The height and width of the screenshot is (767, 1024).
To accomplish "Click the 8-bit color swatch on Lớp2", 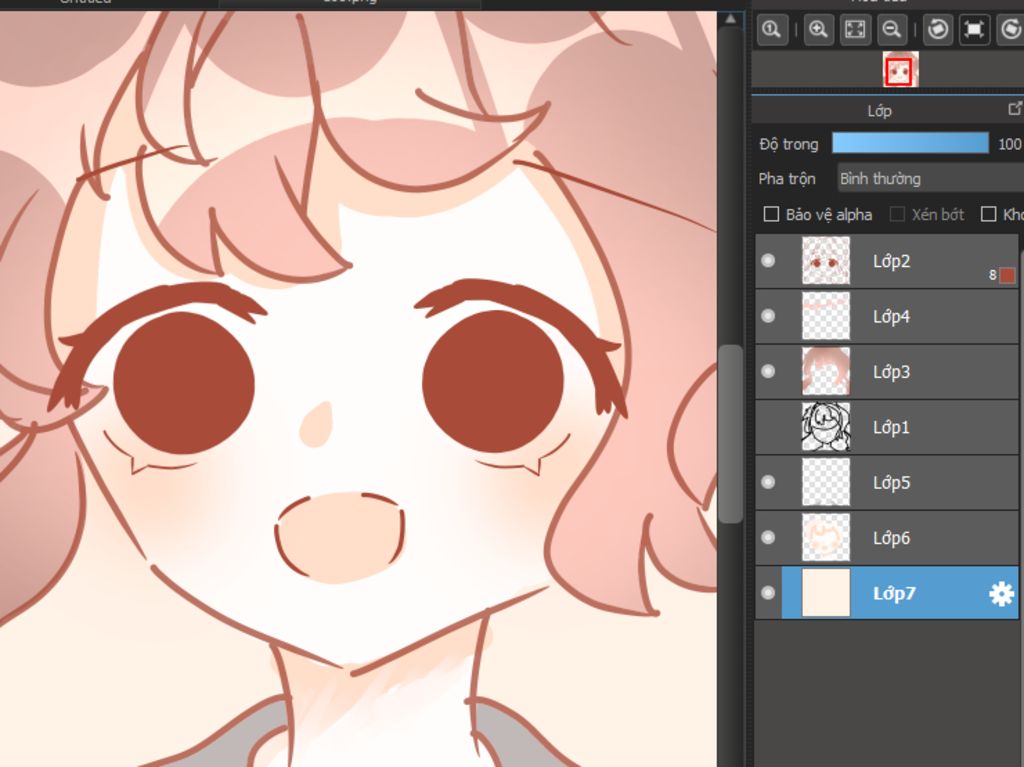I will point(1007,275).
